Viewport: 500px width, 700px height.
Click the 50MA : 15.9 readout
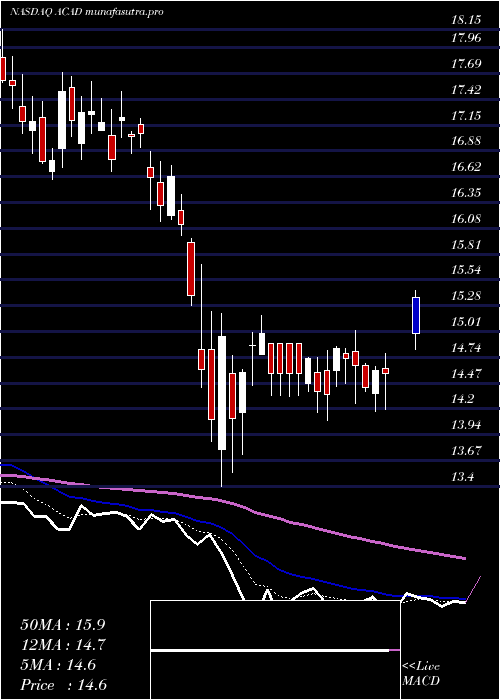tap(63, 625)
